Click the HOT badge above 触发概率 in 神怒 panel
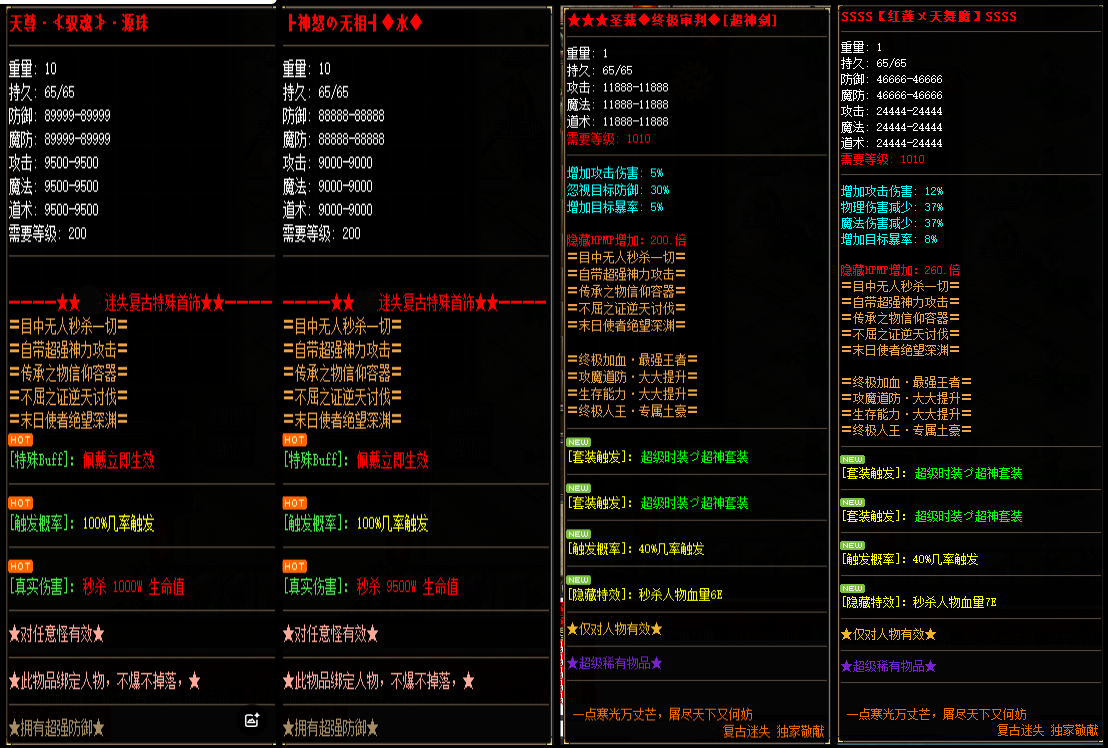This screenshot has width=1108, height=748. (295, 503)
